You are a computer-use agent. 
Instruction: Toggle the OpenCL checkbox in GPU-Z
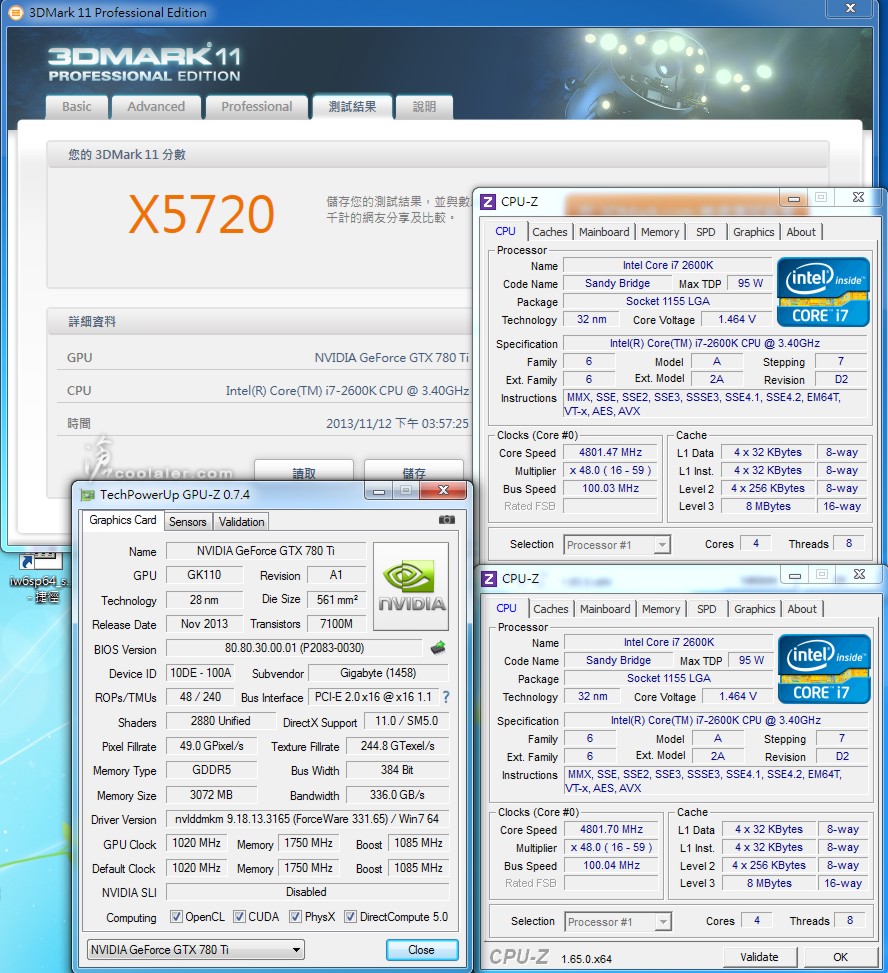pos(176,917)
